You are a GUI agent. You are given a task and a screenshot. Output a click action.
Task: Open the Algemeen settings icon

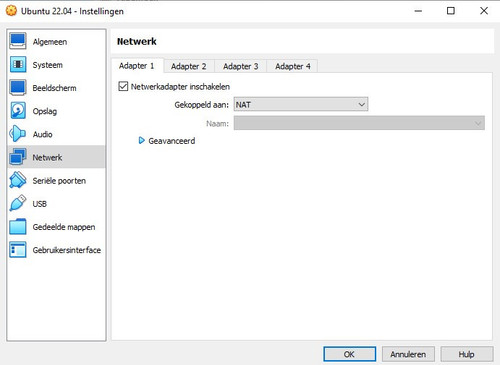18,41
